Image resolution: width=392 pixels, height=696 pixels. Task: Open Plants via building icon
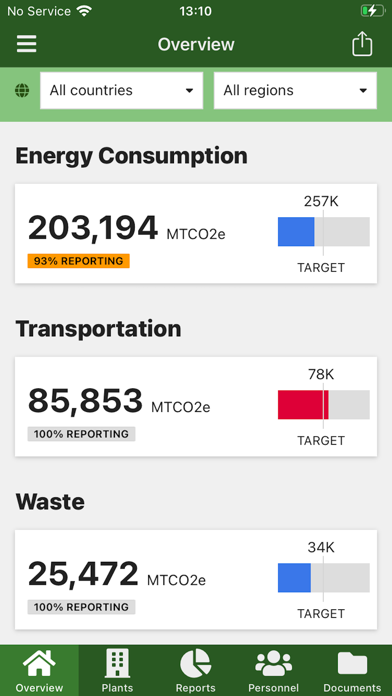(118, 665)
